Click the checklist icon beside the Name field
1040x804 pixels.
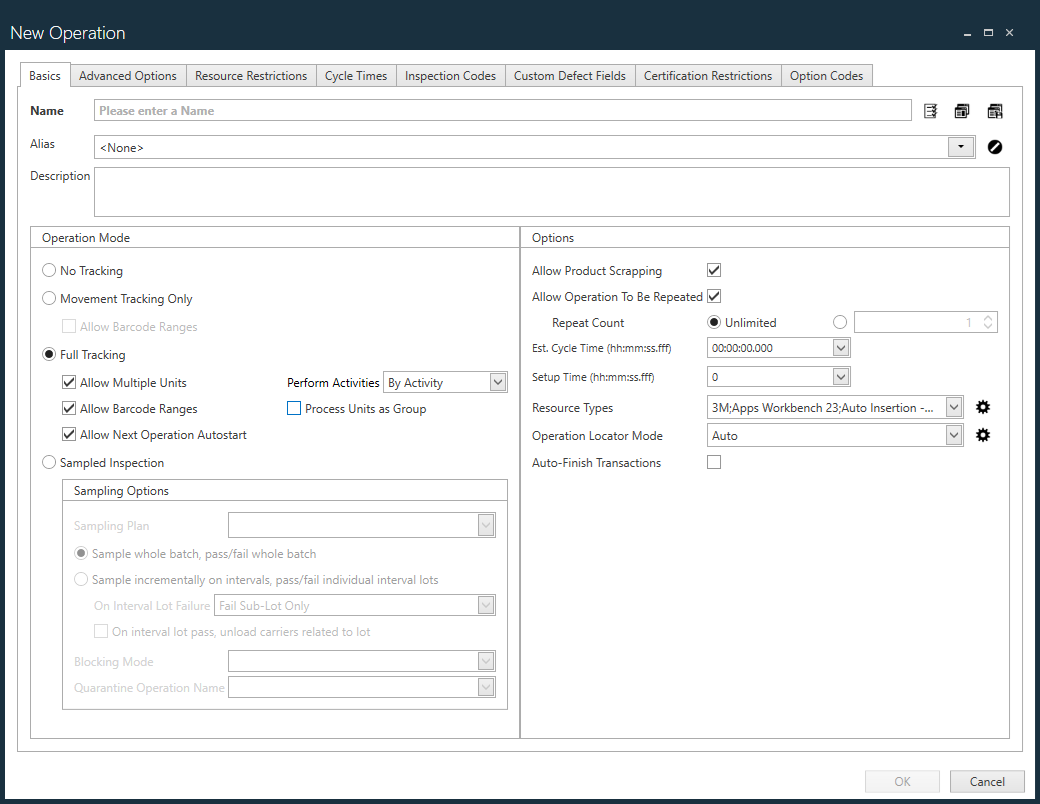click(x=931, y=111)
